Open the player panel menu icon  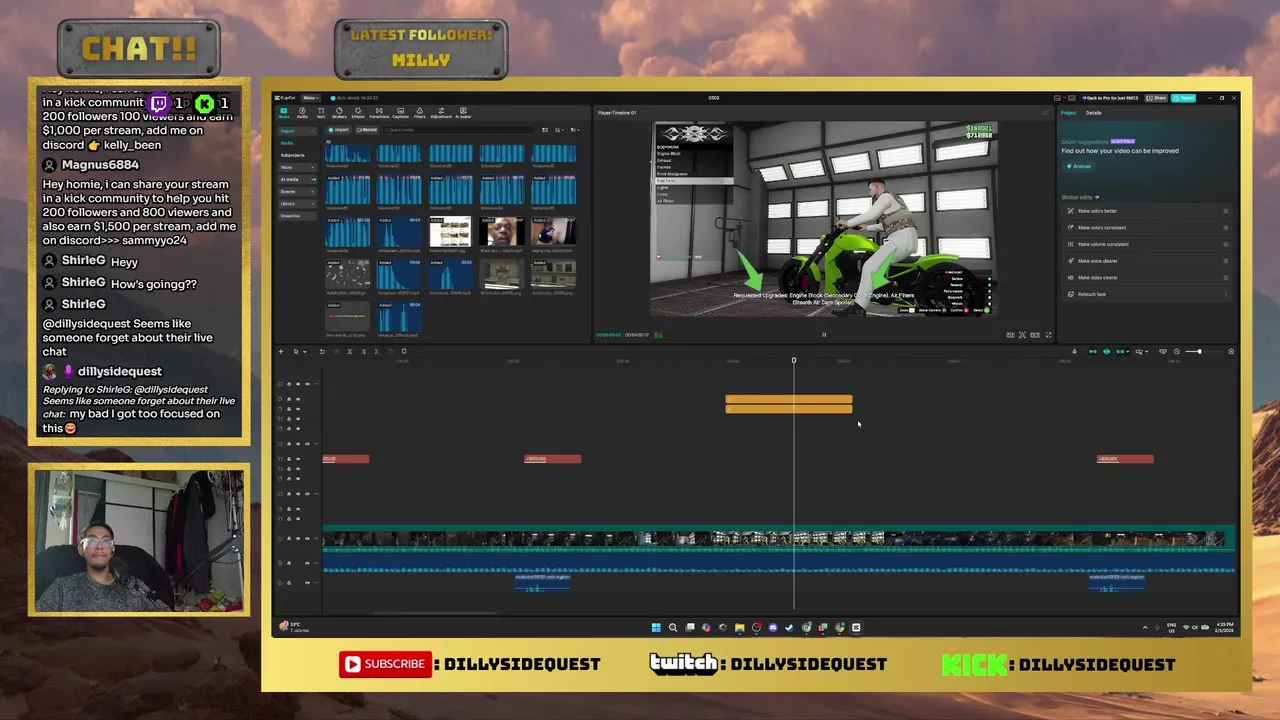coord(1045,113)
